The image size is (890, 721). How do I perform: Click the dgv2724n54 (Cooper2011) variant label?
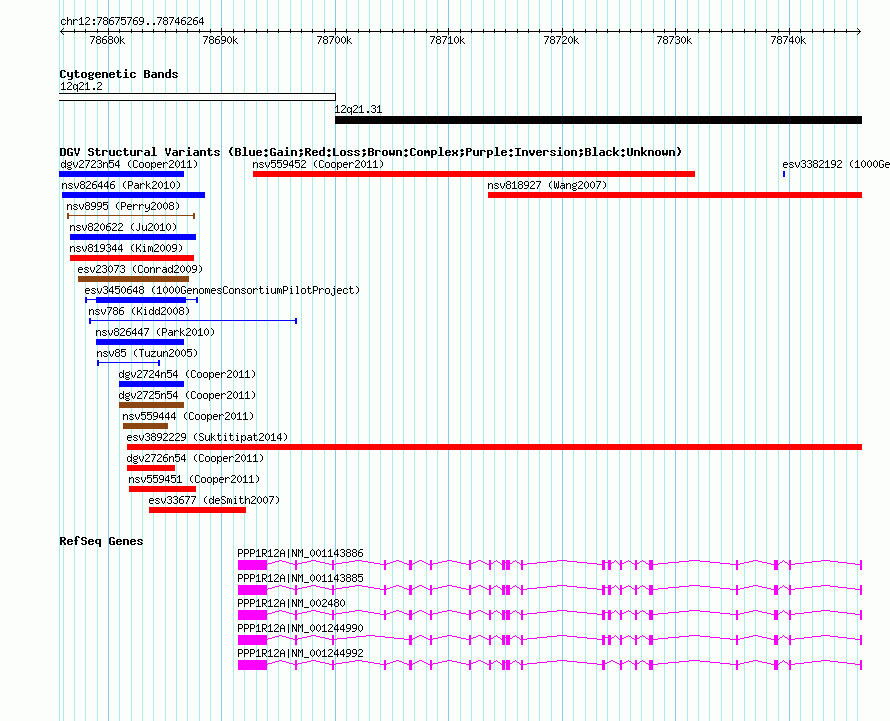[187, 374]
